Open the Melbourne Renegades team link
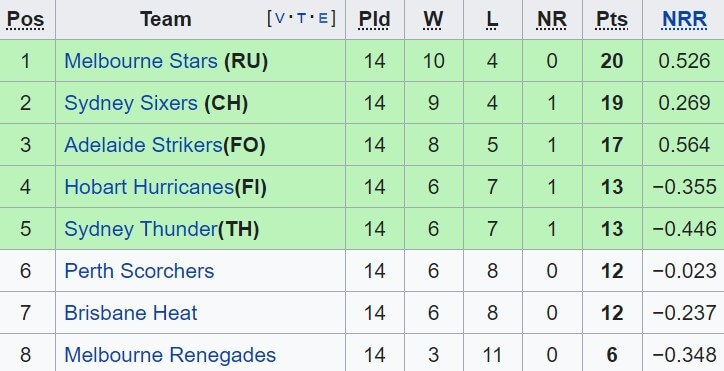The height and width of the screenshot is (371, 724). pyautogui.click(x=170, y=355)
